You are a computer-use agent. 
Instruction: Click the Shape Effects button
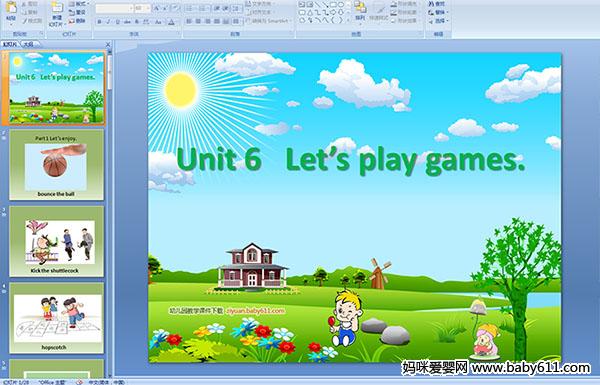405,21
